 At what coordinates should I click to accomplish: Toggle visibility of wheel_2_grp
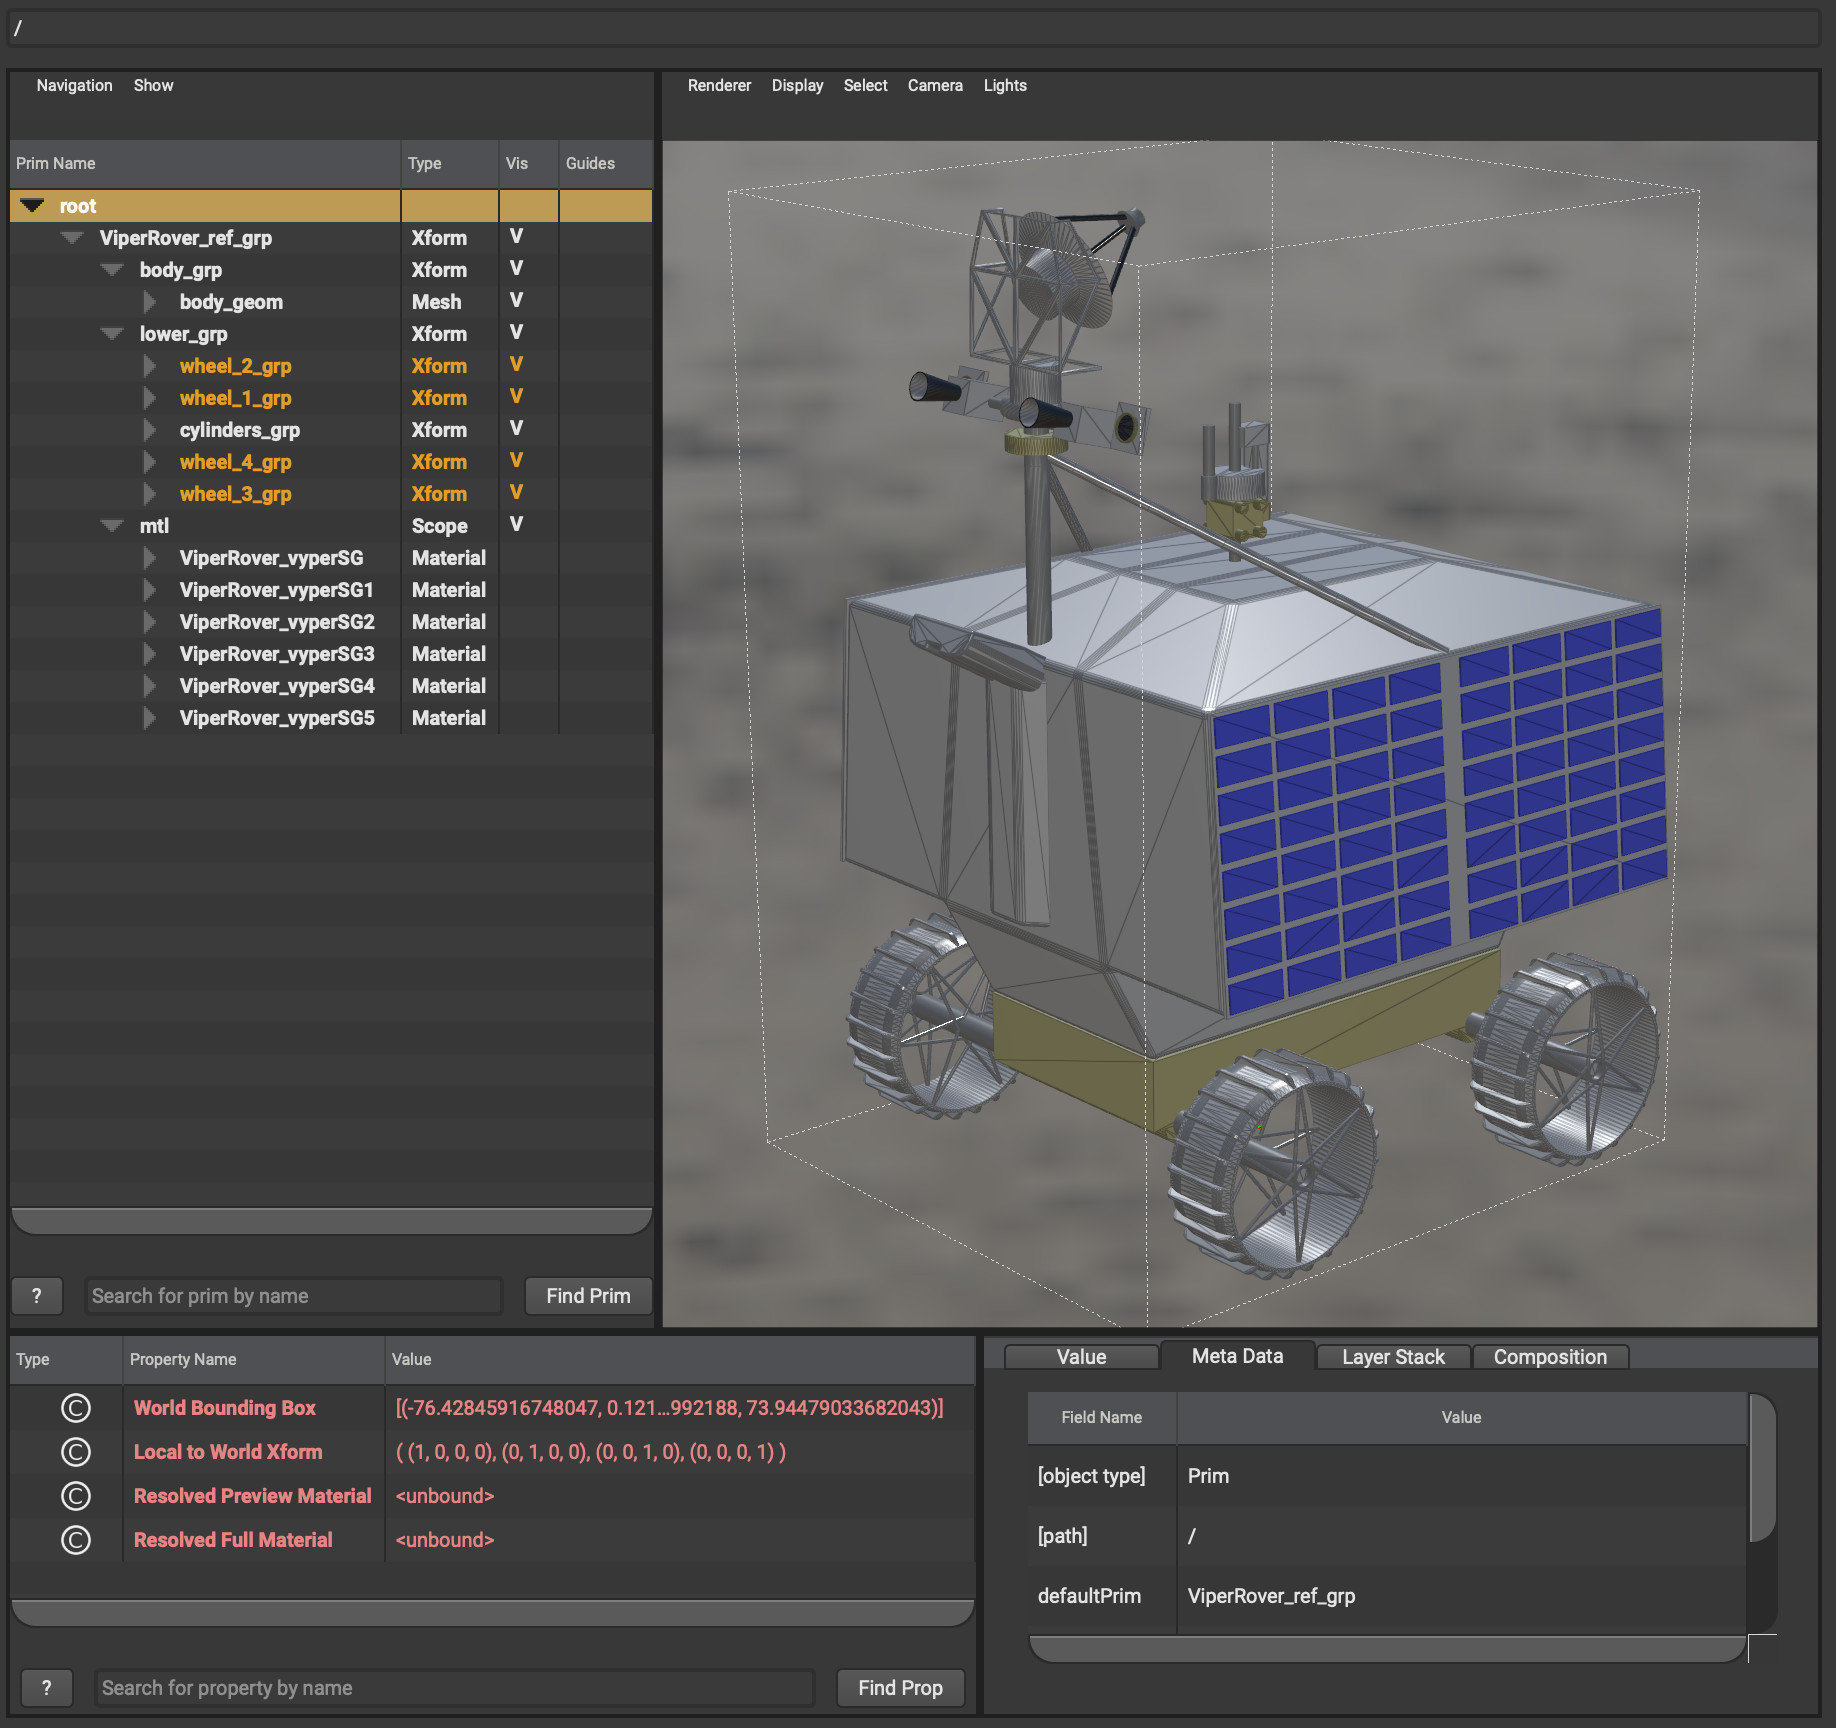pyautogui.click(x=516, y=365)
